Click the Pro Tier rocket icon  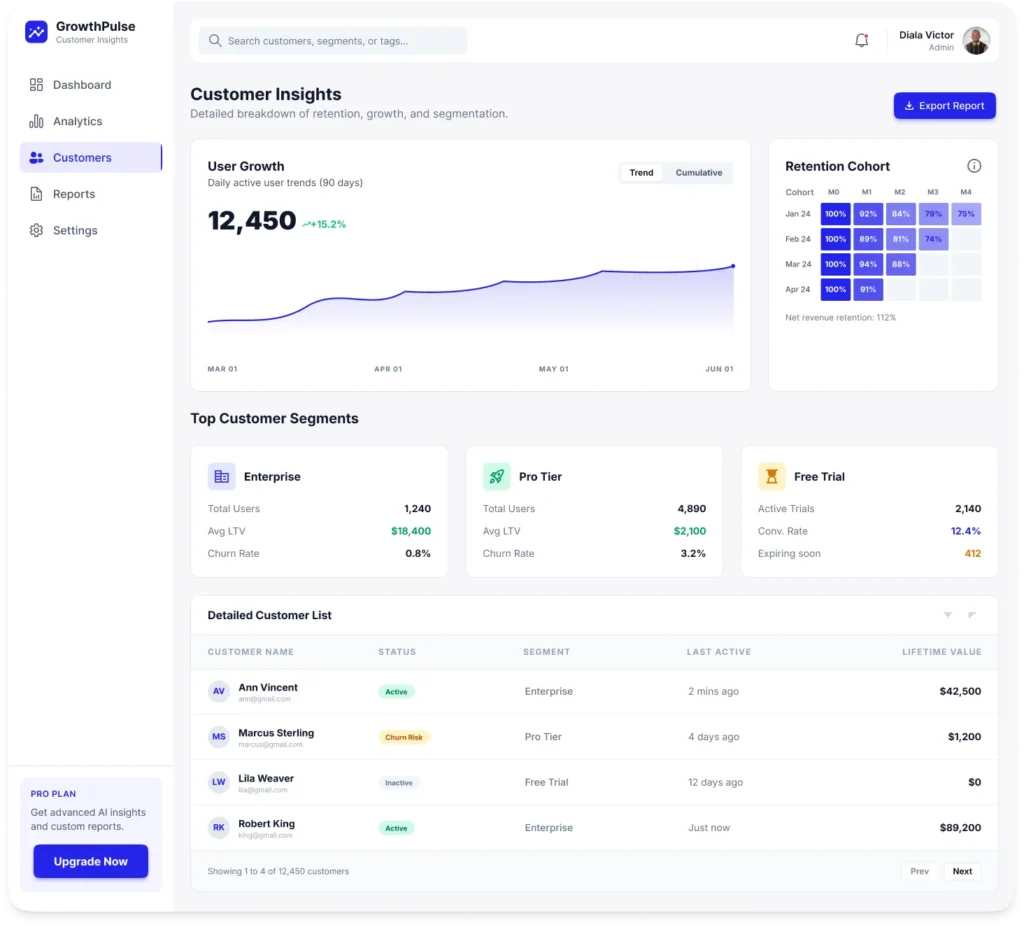click(498, 476)
